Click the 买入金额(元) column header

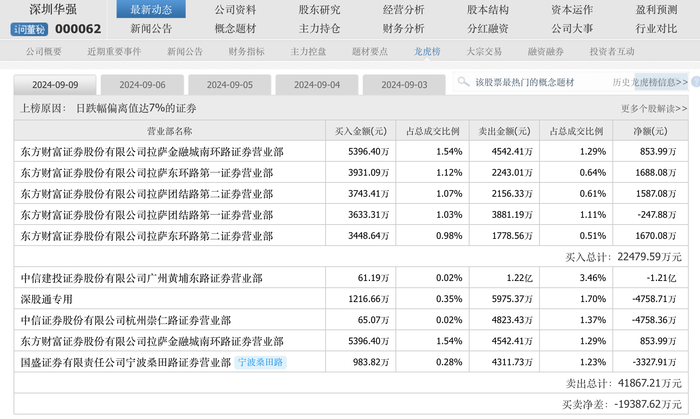point(361,131)
